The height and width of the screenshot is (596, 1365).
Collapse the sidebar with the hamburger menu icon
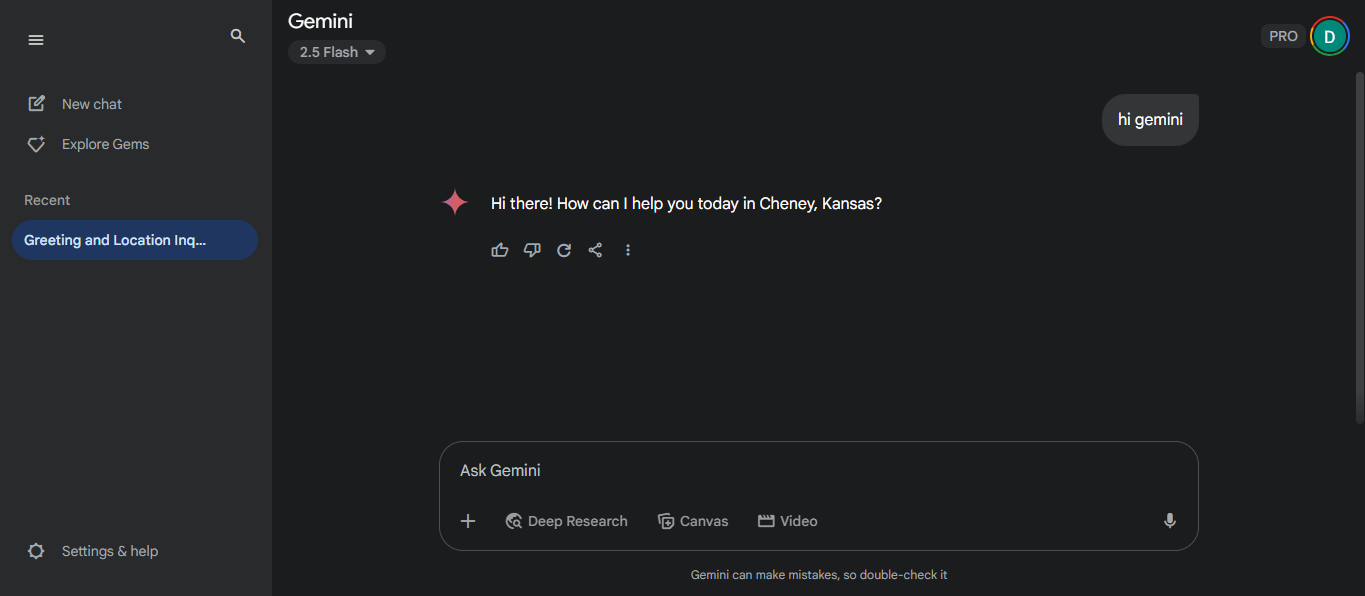pyautogui.click(x=36, y=40)
